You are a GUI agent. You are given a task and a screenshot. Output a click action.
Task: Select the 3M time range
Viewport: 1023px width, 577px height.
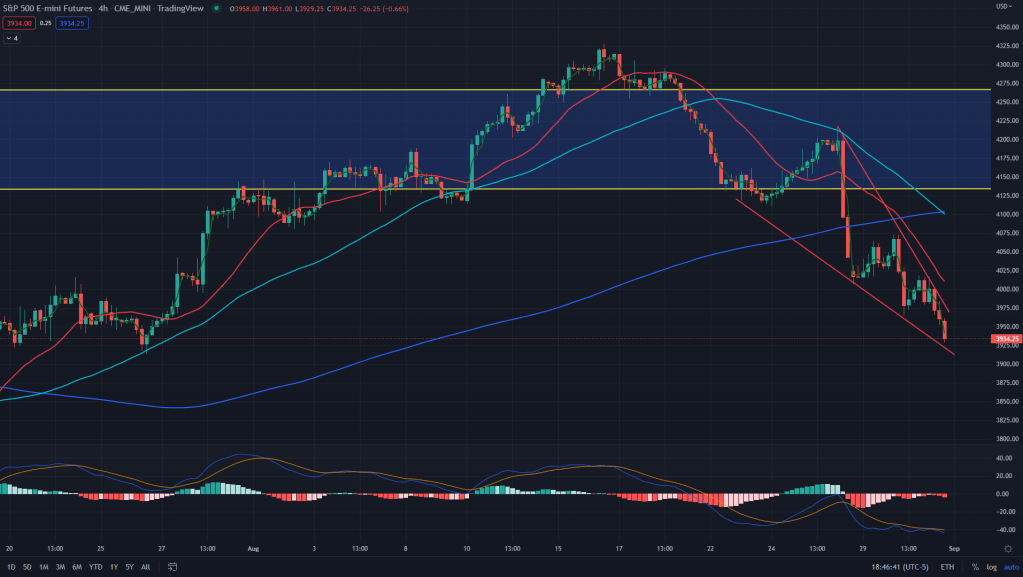pos(59,567)
